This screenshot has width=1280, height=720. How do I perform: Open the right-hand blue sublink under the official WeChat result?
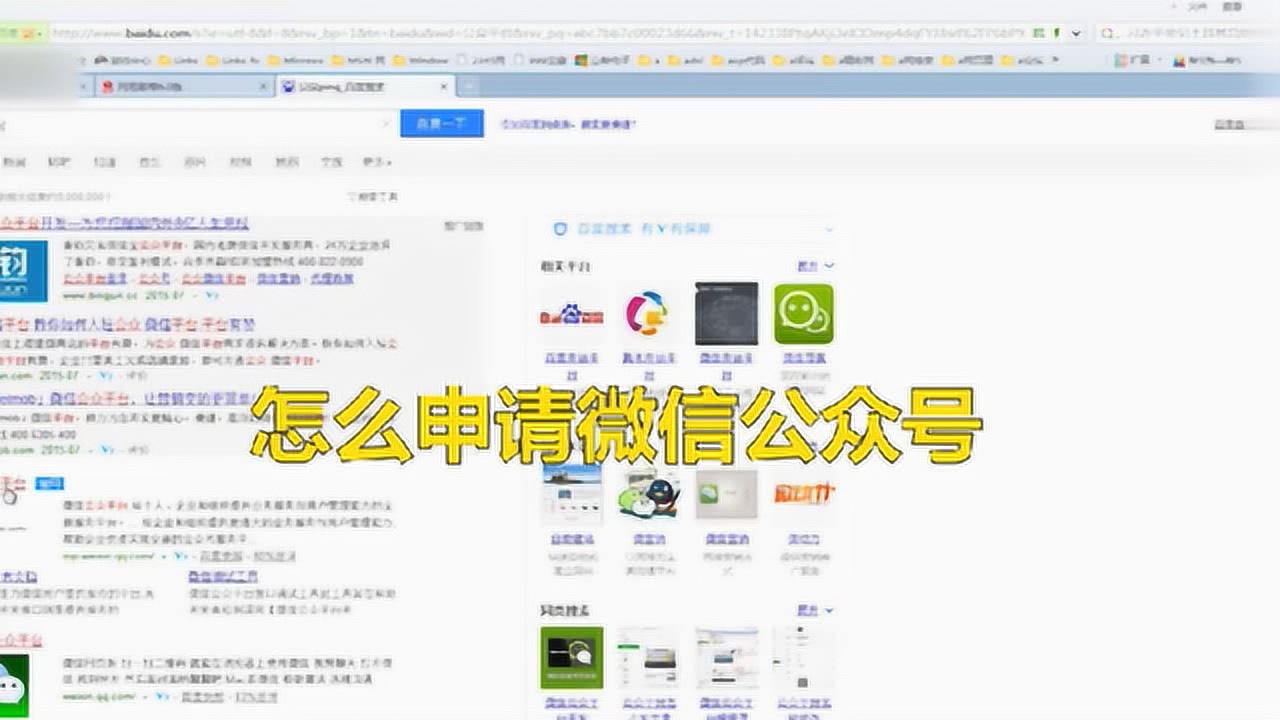coord(223,577)
